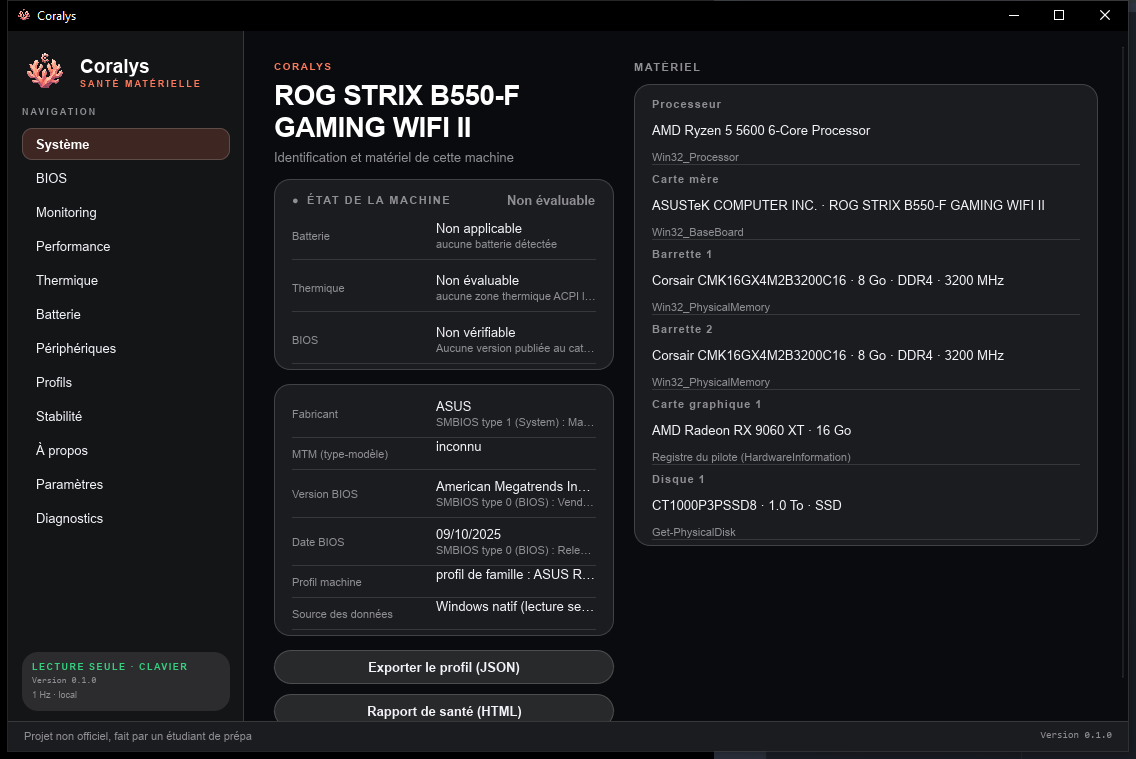
Task: Click the Non évaluable label beside ÉTAT DE LA MACHINE
Action: pos(551,201)
